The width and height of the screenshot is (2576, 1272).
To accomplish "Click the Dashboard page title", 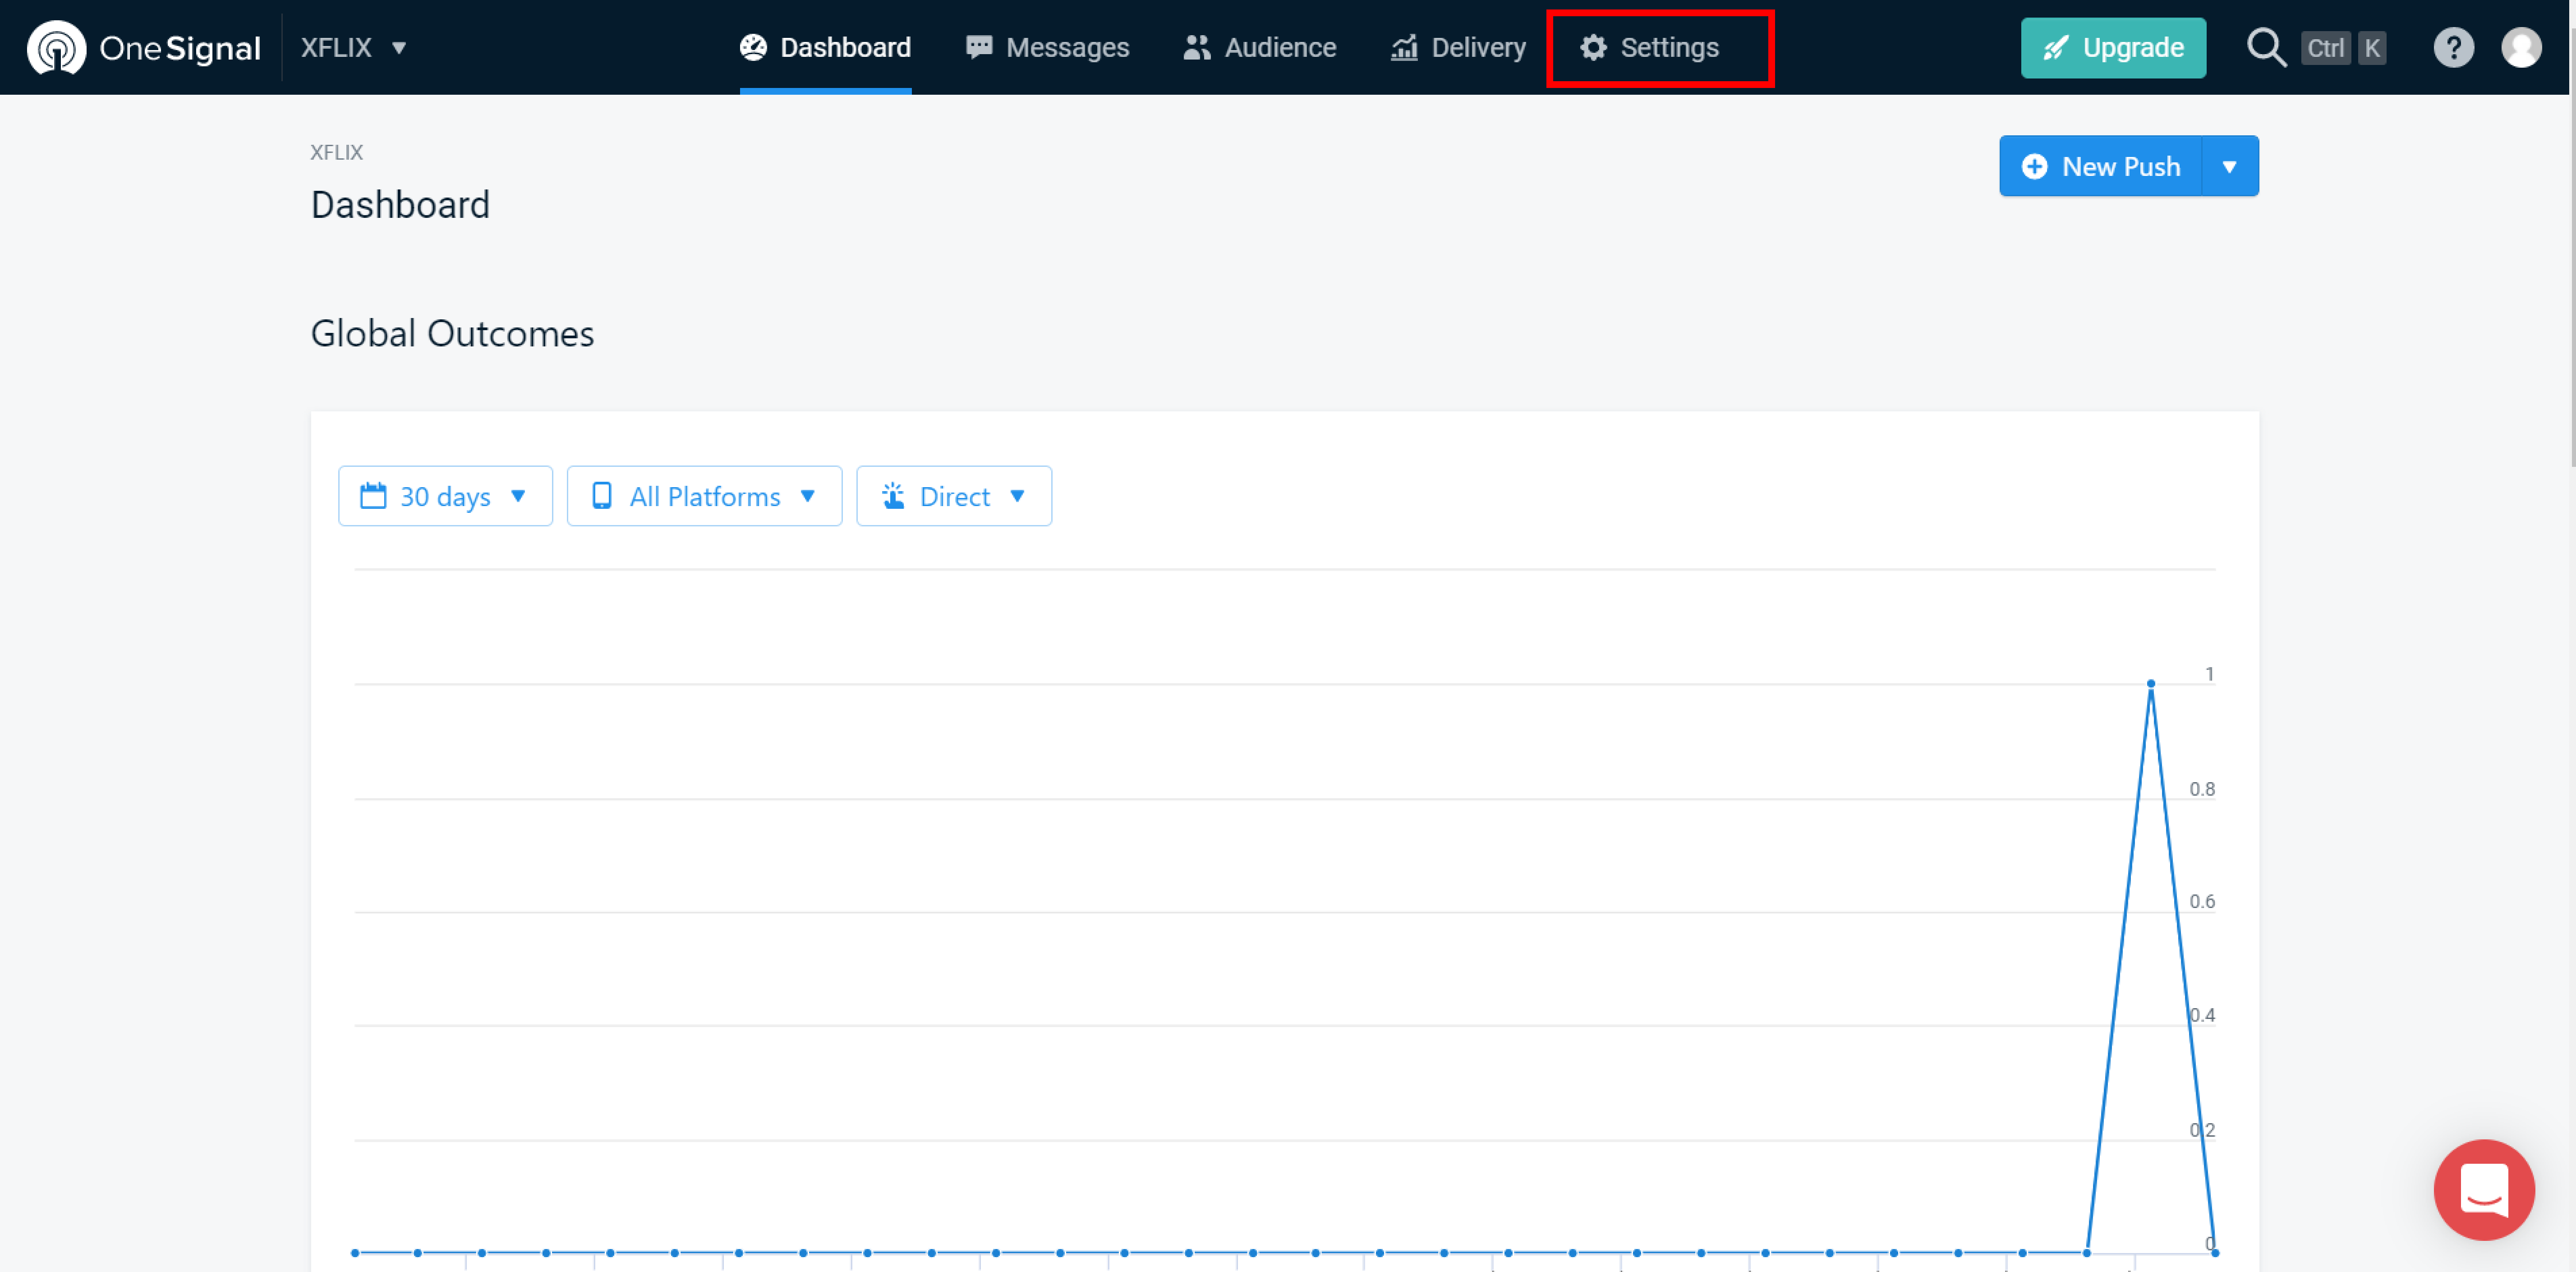I will click(x=400, y=205).
